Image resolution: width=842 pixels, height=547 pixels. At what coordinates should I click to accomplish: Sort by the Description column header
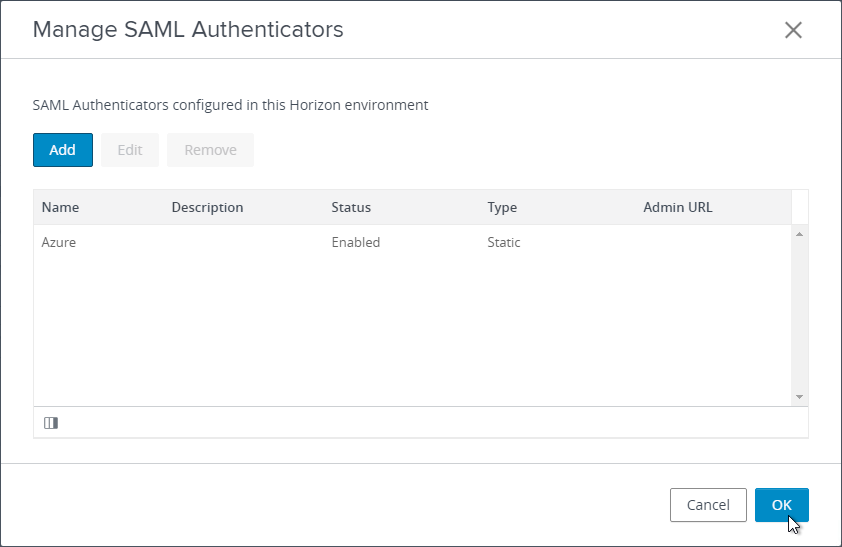207,207
